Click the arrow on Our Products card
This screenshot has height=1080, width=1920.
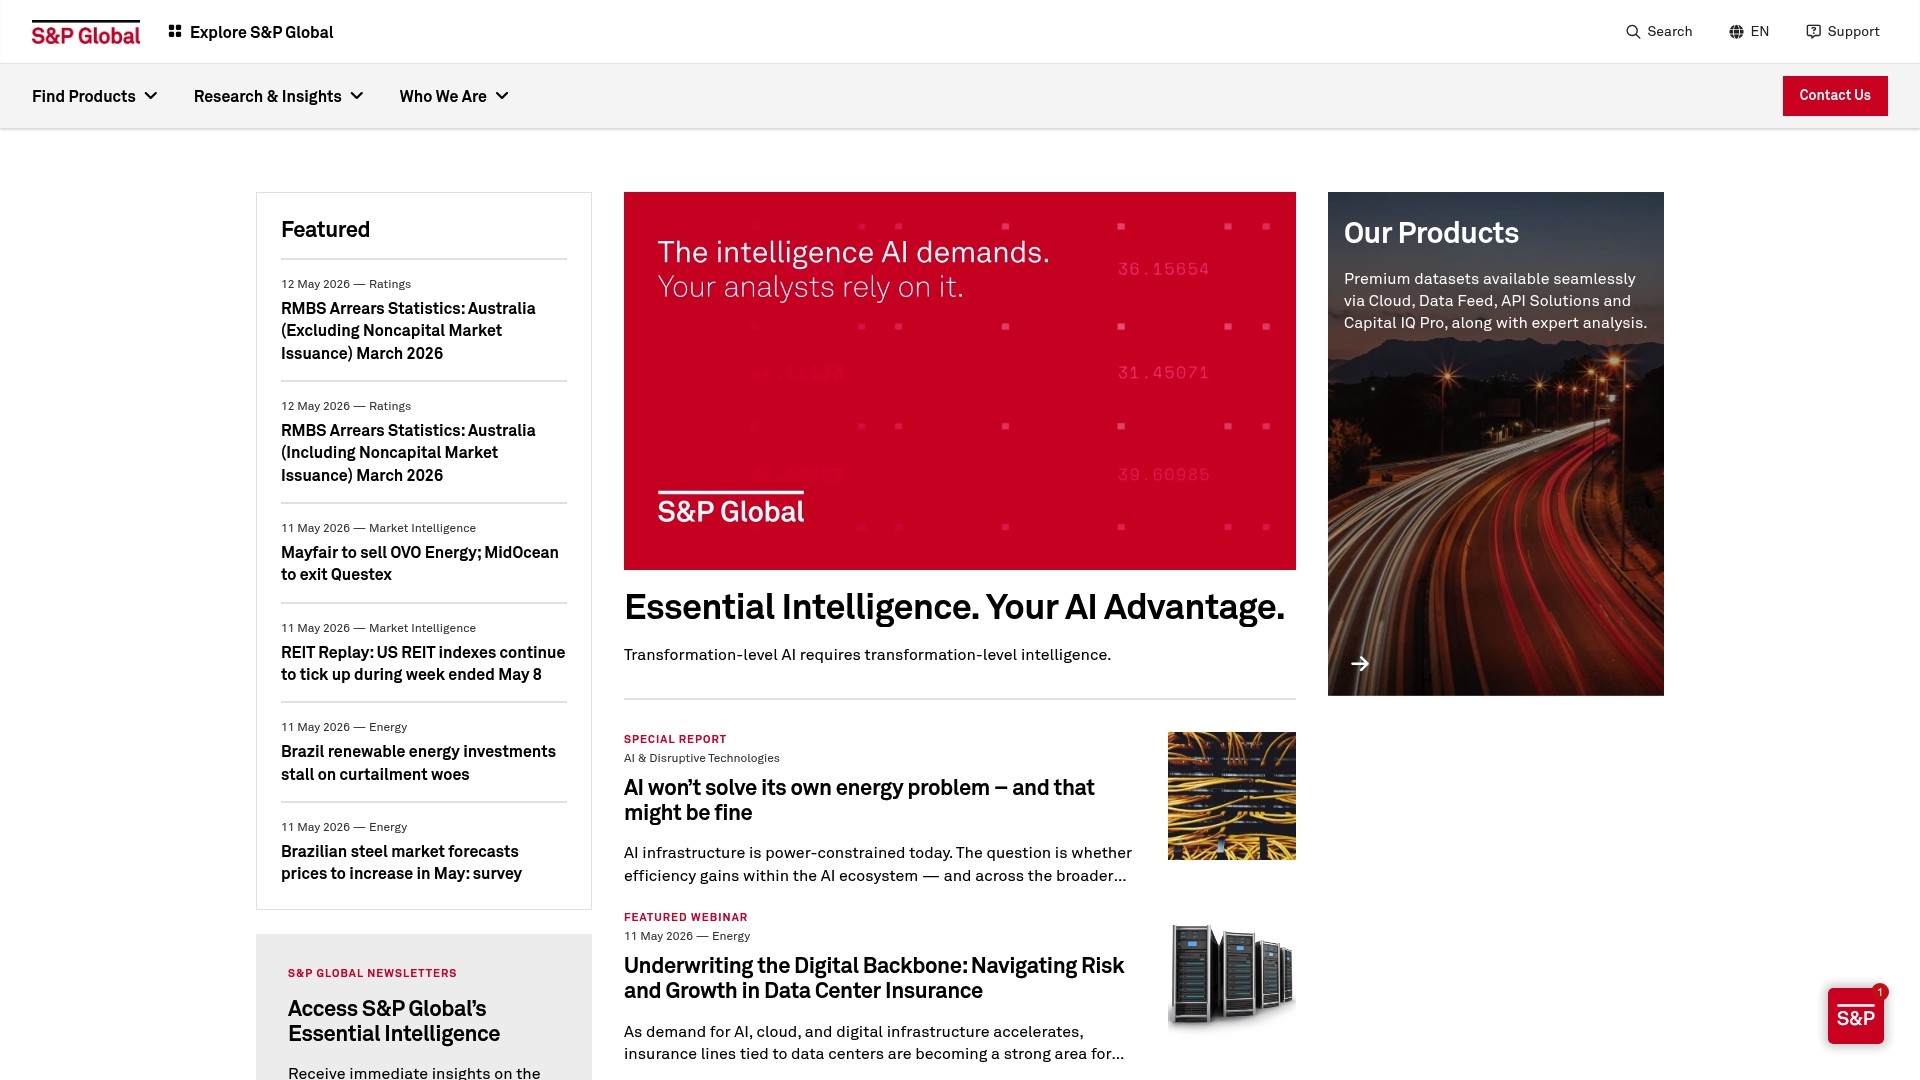[x=1360, y=664]
